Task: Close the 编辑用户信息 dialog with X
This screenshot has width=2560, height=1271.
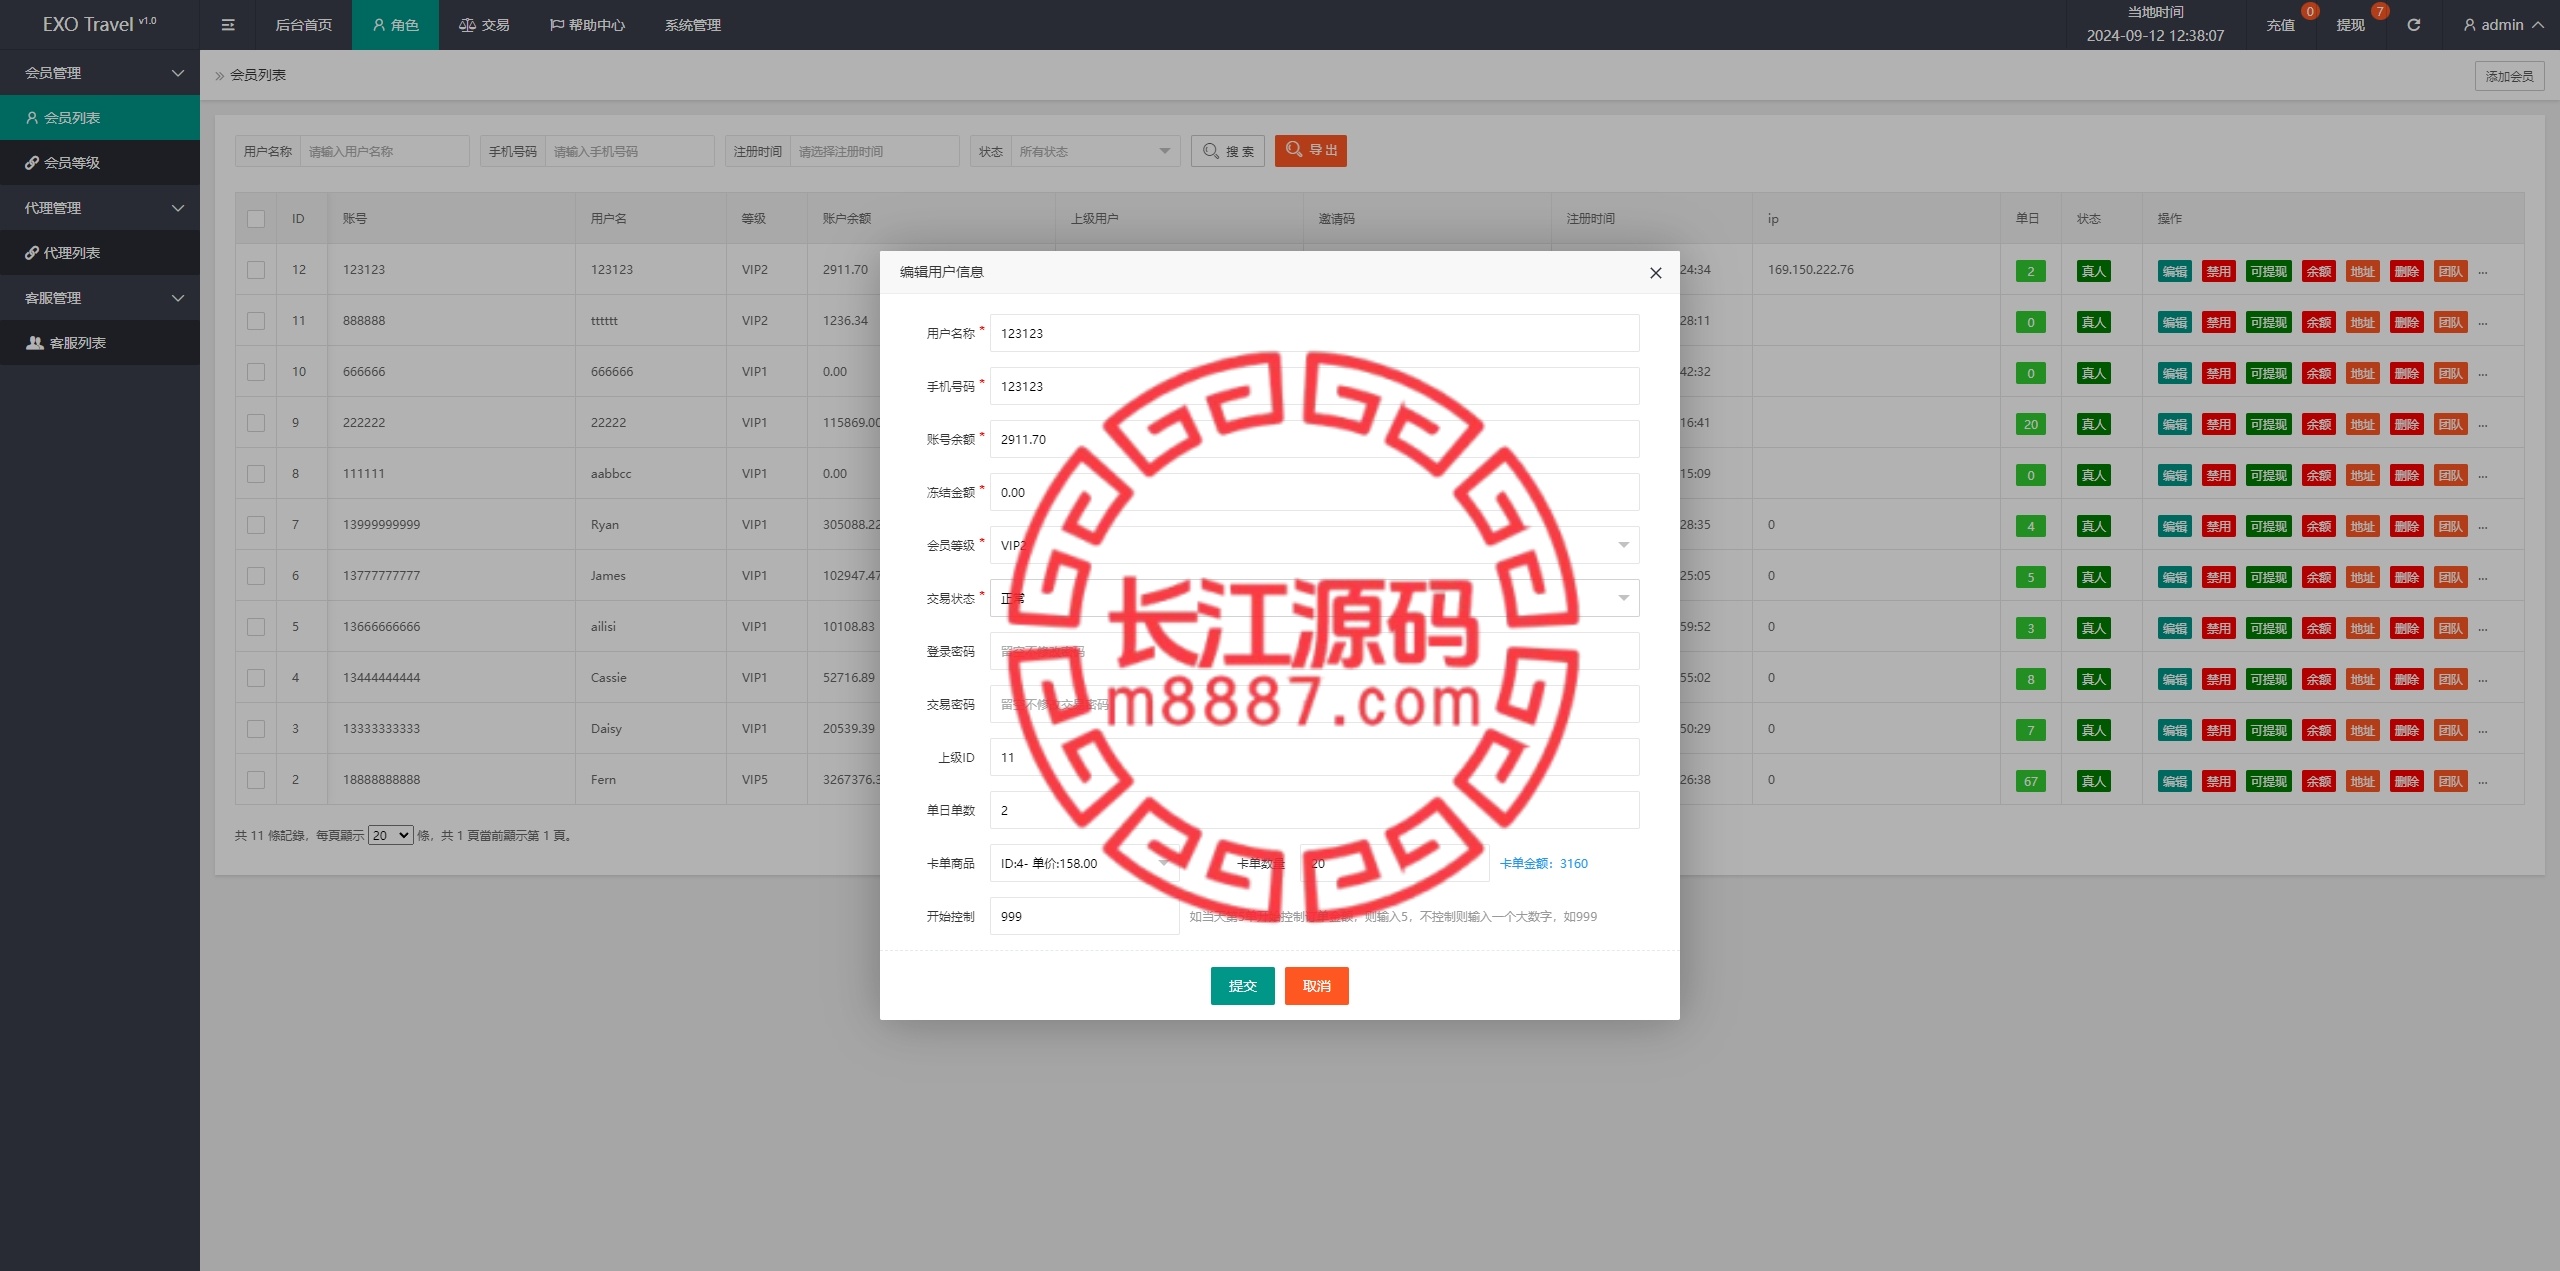Action: 1656,273
